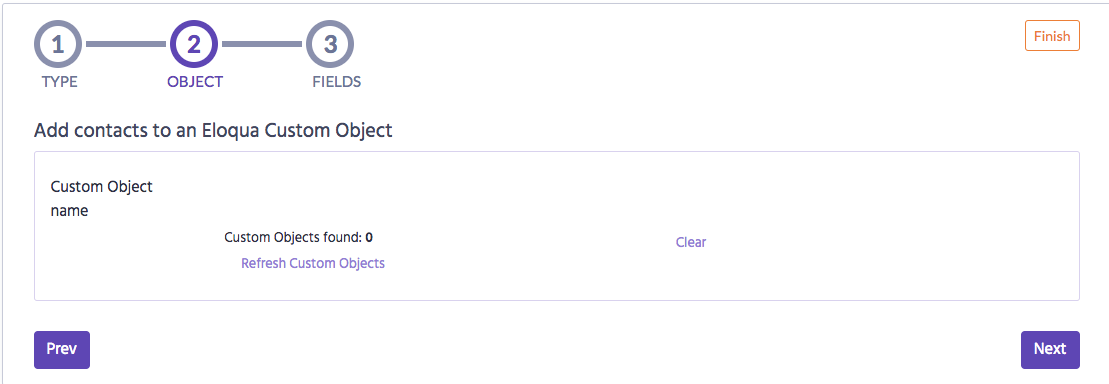Click the OBJECT step label
This screenshot has height=384, width=1109.
[x=194, y=82]
